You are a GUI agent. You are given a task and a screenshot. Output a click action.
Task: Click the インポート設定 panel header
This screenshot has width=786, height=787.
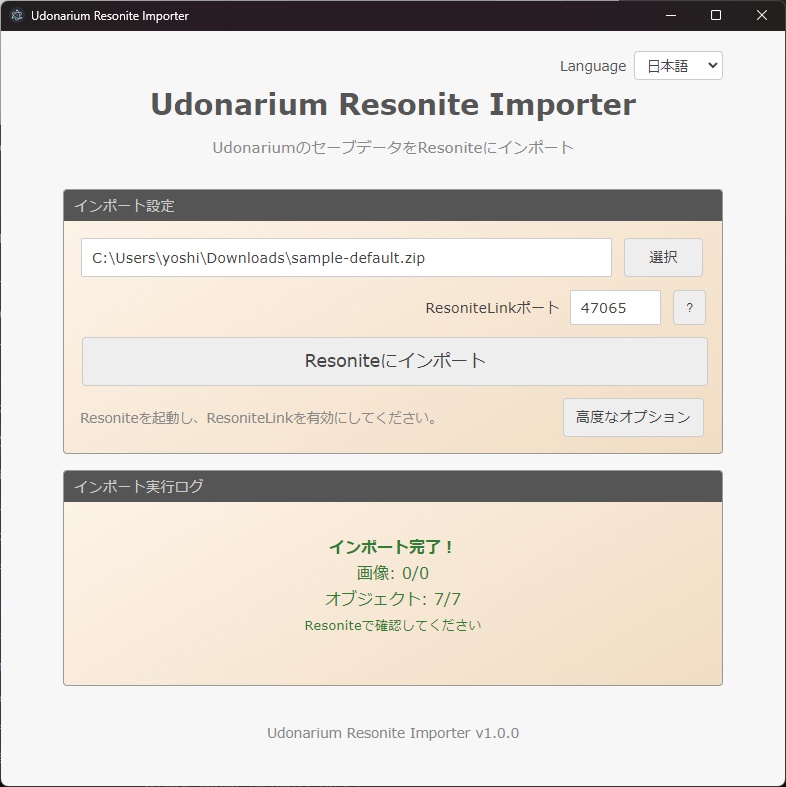tap(393, 206)
